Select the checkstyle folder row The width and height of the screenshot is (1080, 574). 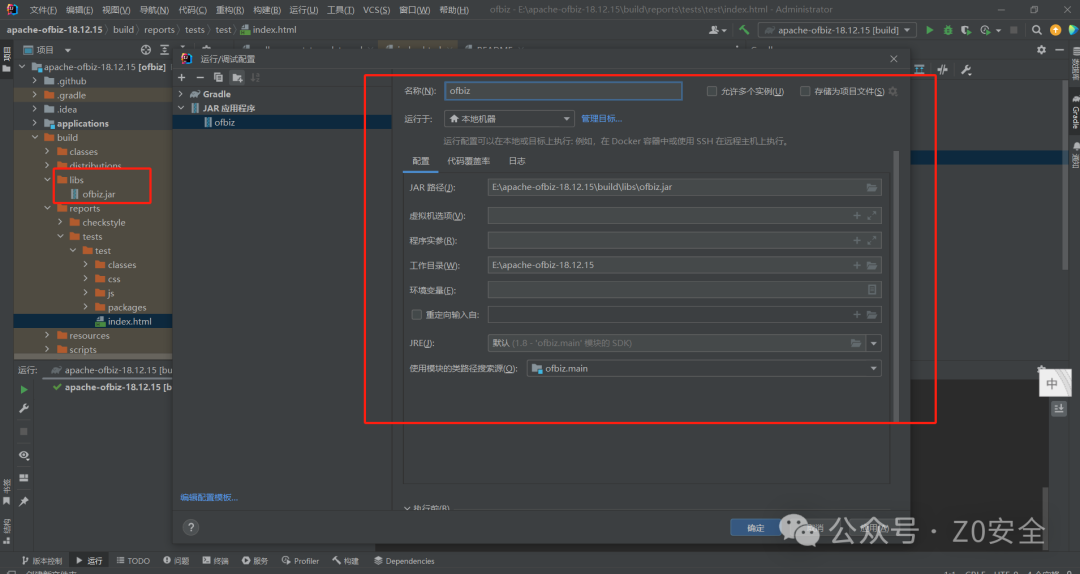pos(103,223)
